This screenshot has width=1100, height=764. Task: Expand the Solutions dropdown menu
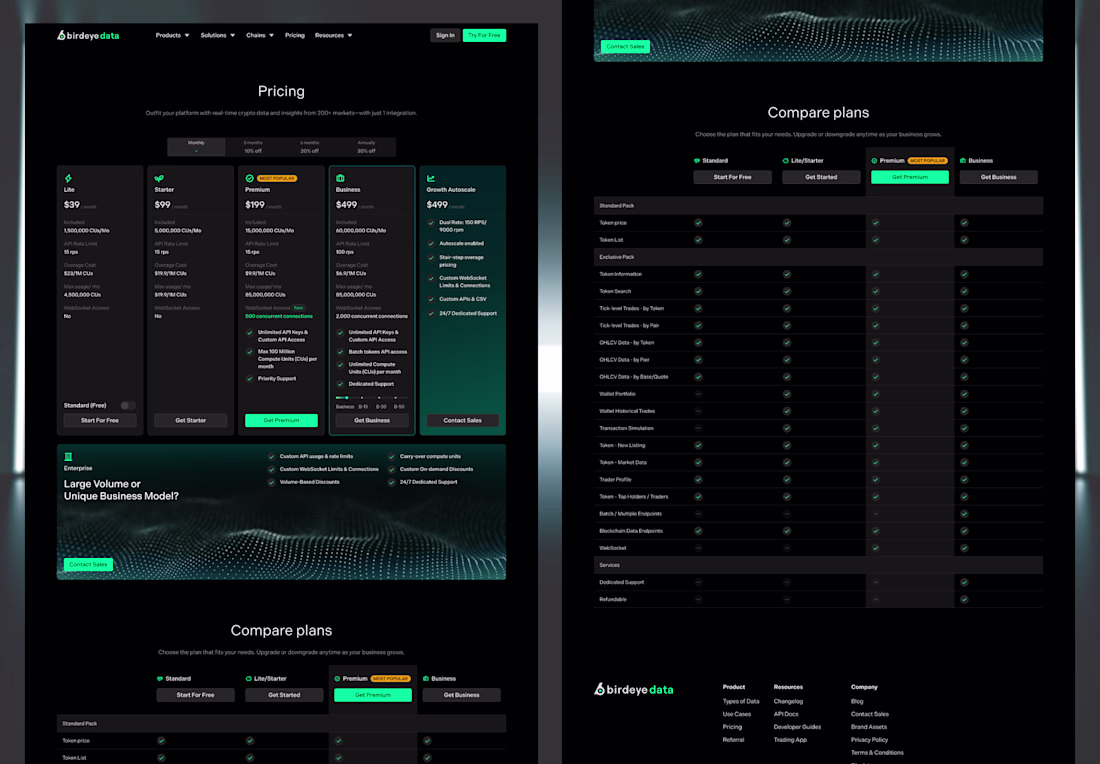point(217,35)
